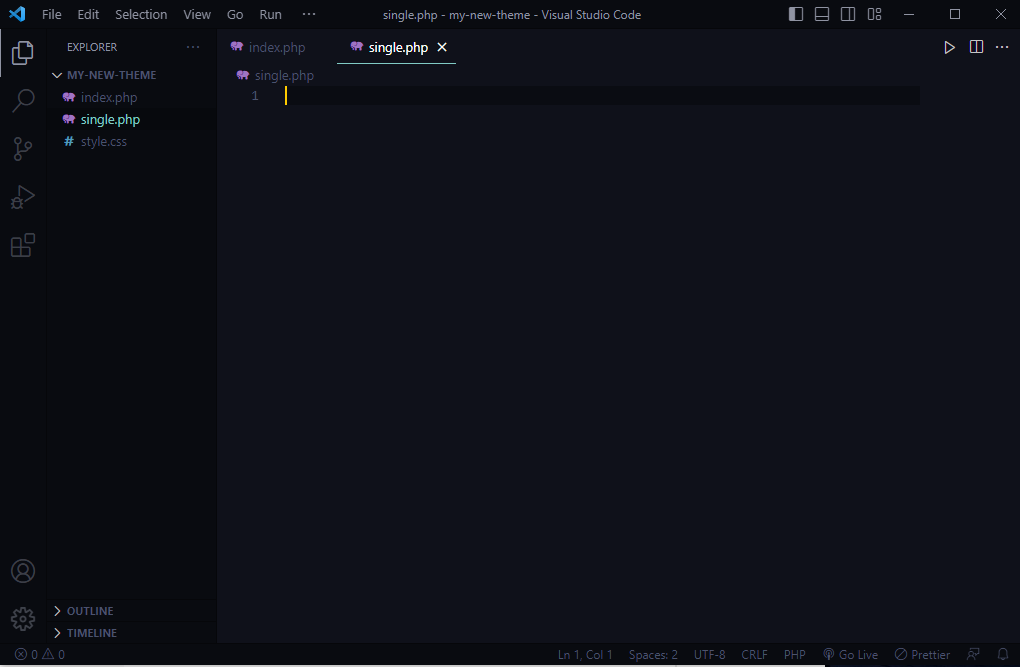Open the Run and Debug view

[x=23, y=197]
